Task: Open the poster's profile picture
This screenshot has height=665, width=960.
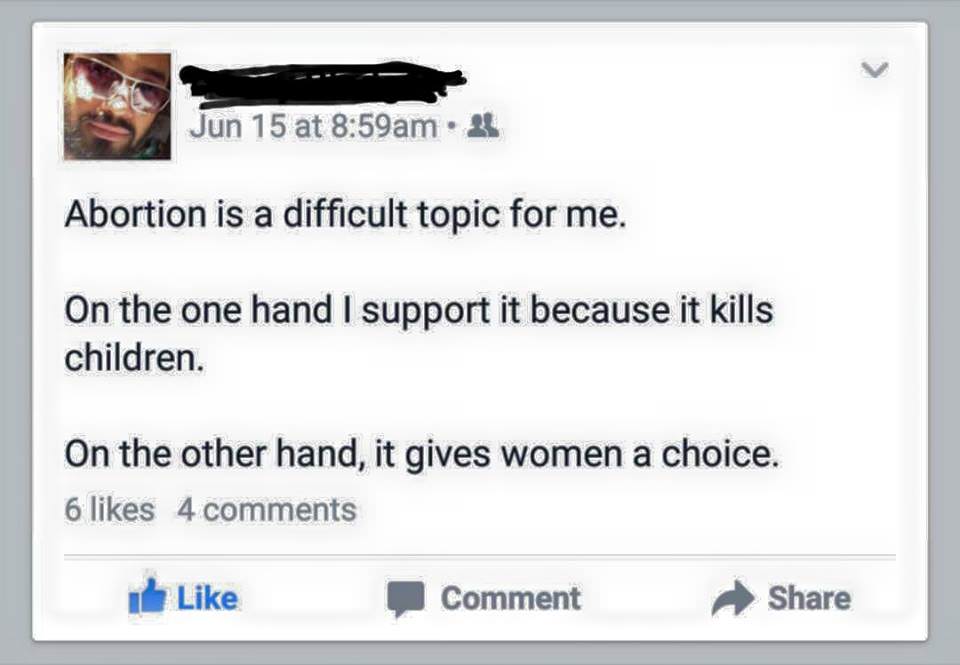Action: point(117,106)
